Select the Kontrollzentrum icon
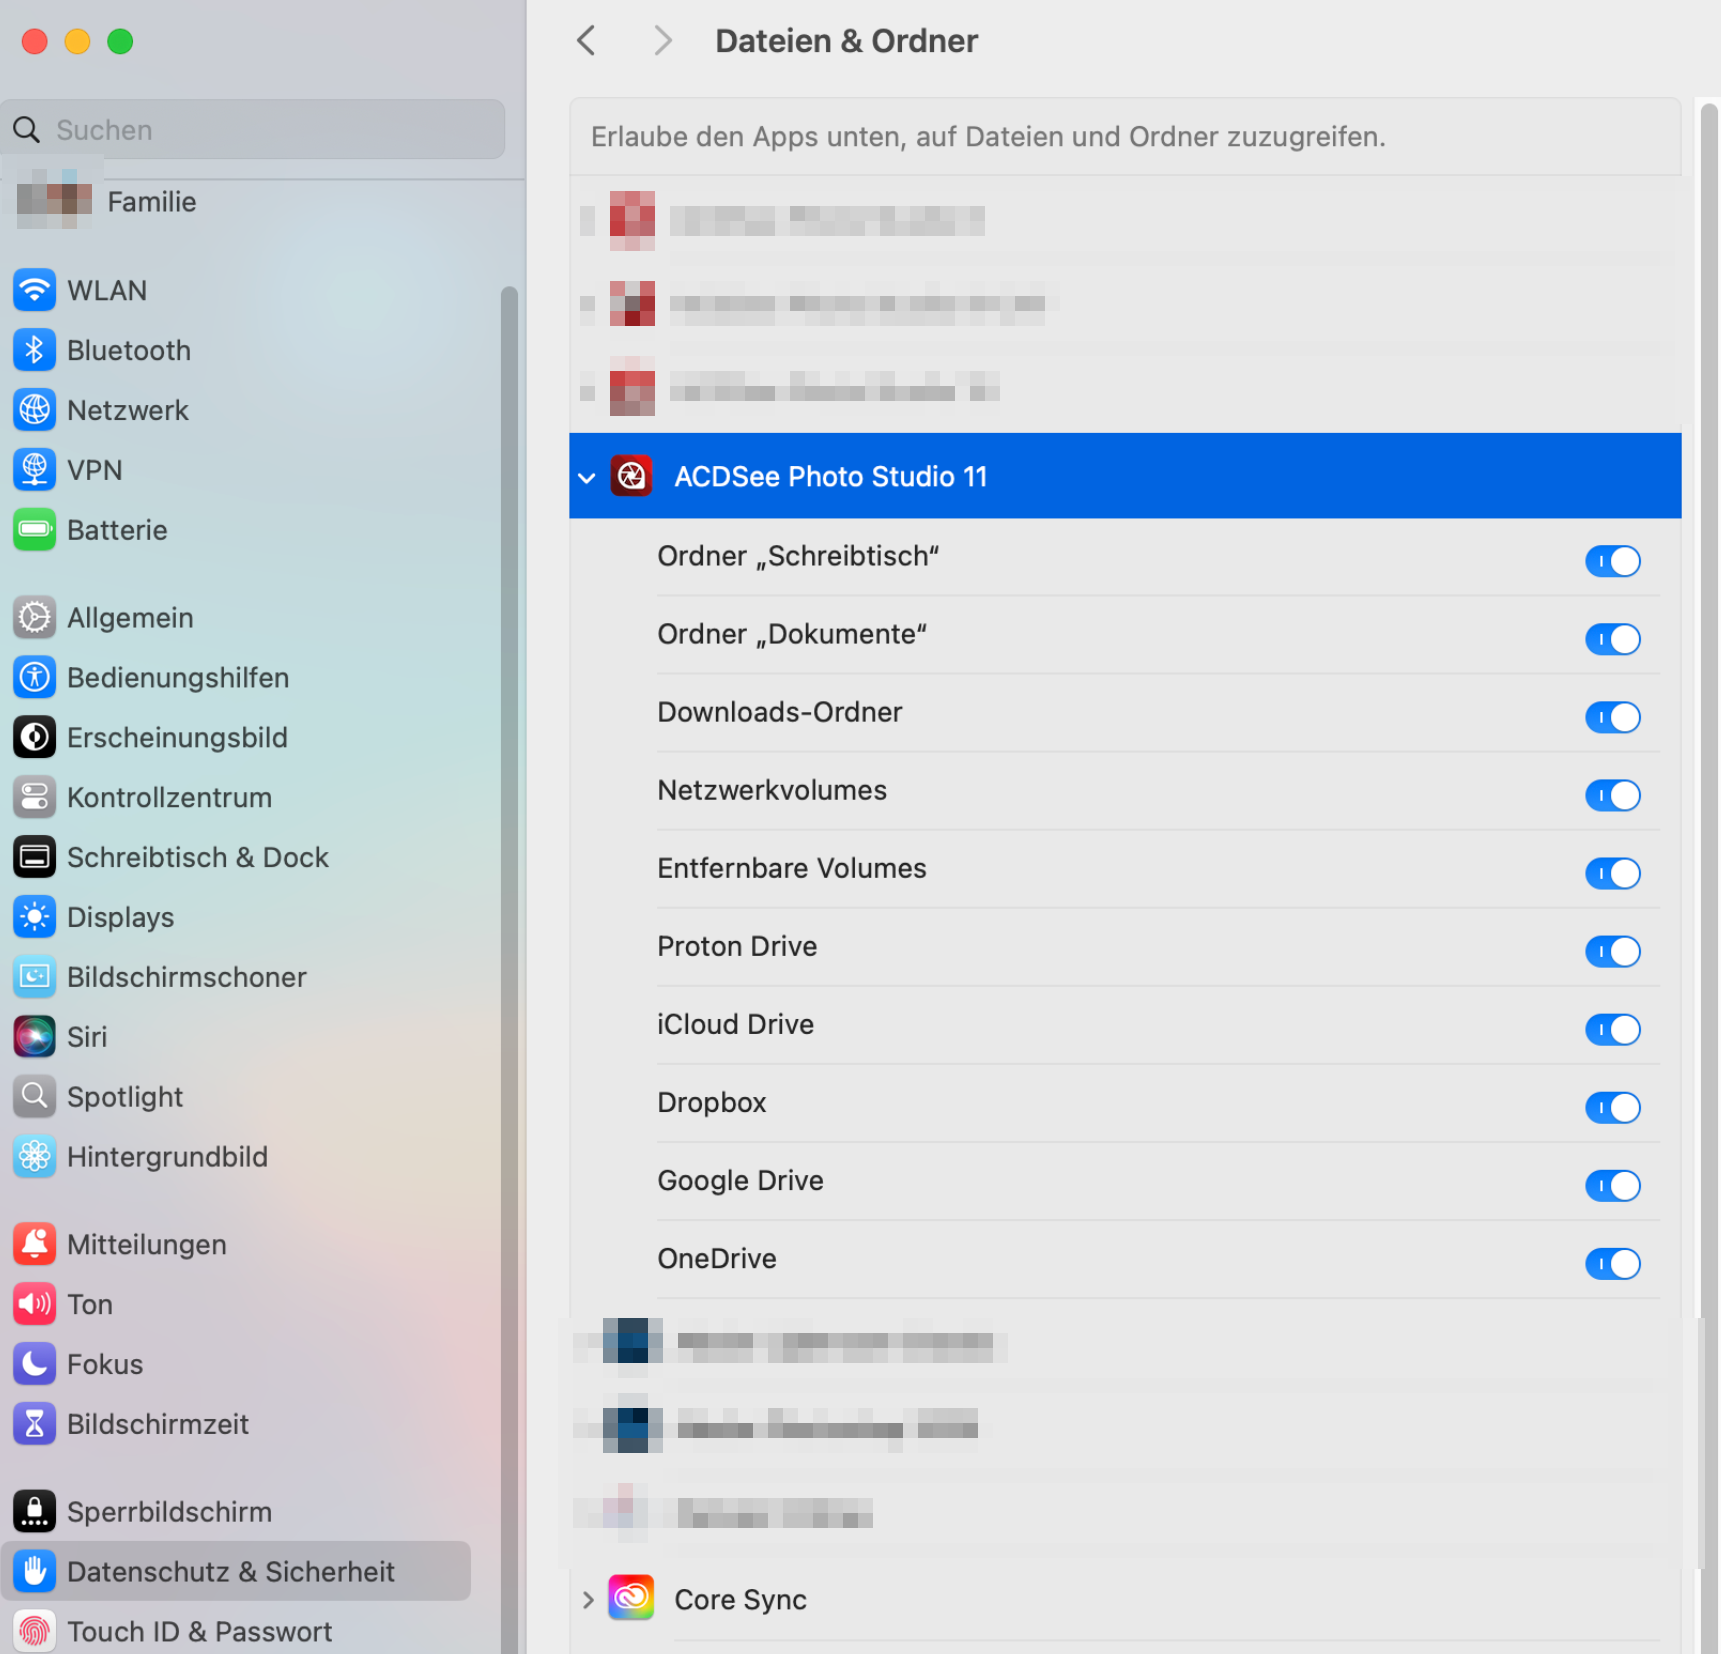Screen dimensions: 1721x1654 click(x=34, y=798)
